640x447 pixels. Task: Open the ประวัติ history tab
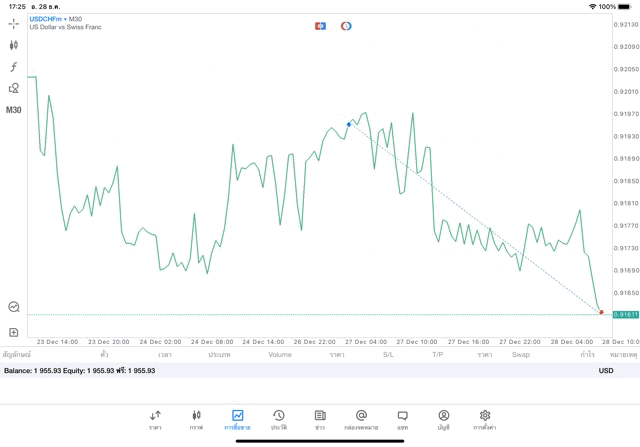[x=278, y=420]
